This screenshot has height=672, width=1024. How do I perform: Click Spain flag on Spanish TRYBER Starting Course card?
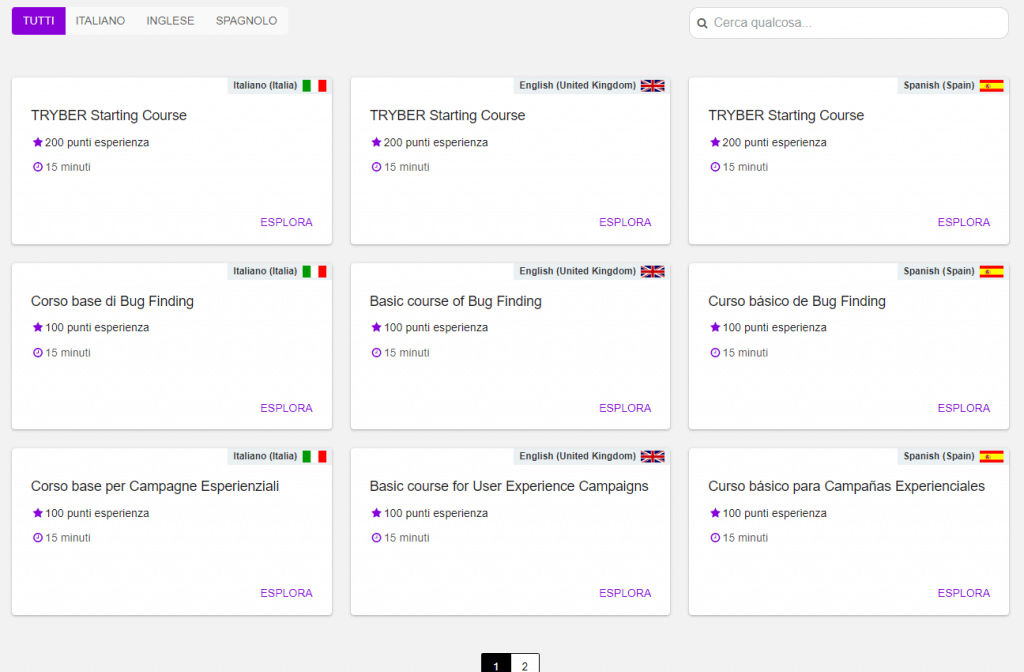991,86
